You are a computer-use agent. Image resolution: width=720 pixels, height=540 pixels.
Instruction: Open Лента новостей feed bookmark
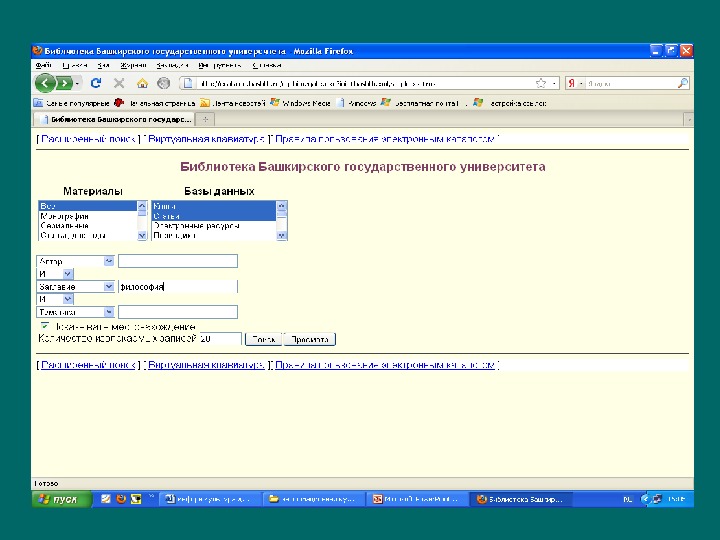(233, 103)
